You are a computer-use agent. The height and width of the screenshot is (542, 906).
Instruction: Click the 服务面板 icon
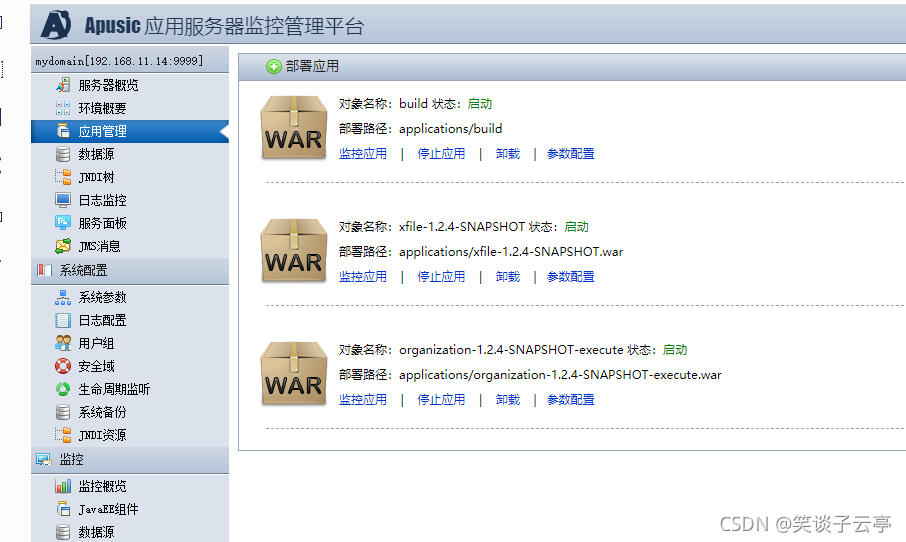[63, 223]
